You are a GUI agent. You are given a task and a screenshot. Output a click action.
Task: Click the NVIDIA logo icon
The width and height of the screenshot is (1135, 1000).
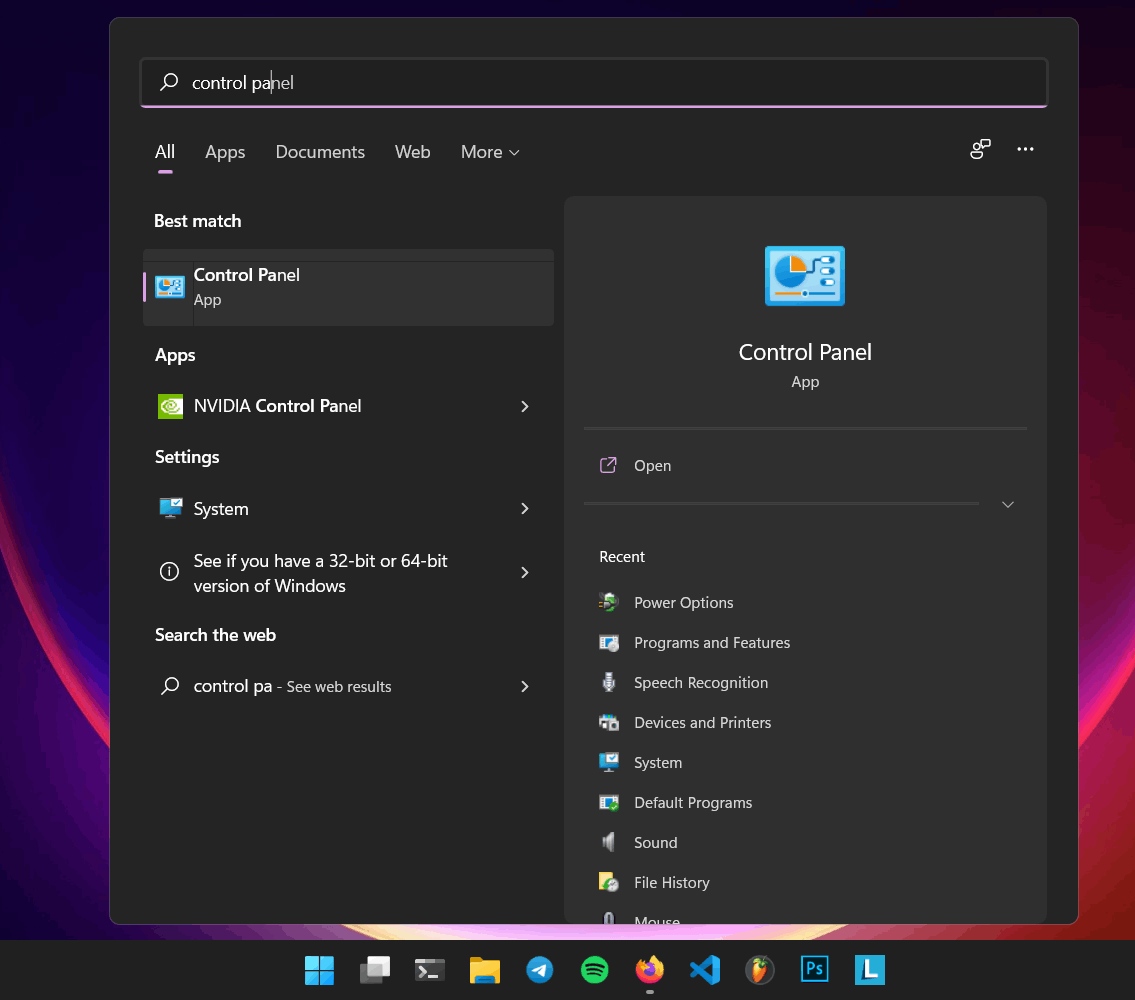tap(171, 406)
